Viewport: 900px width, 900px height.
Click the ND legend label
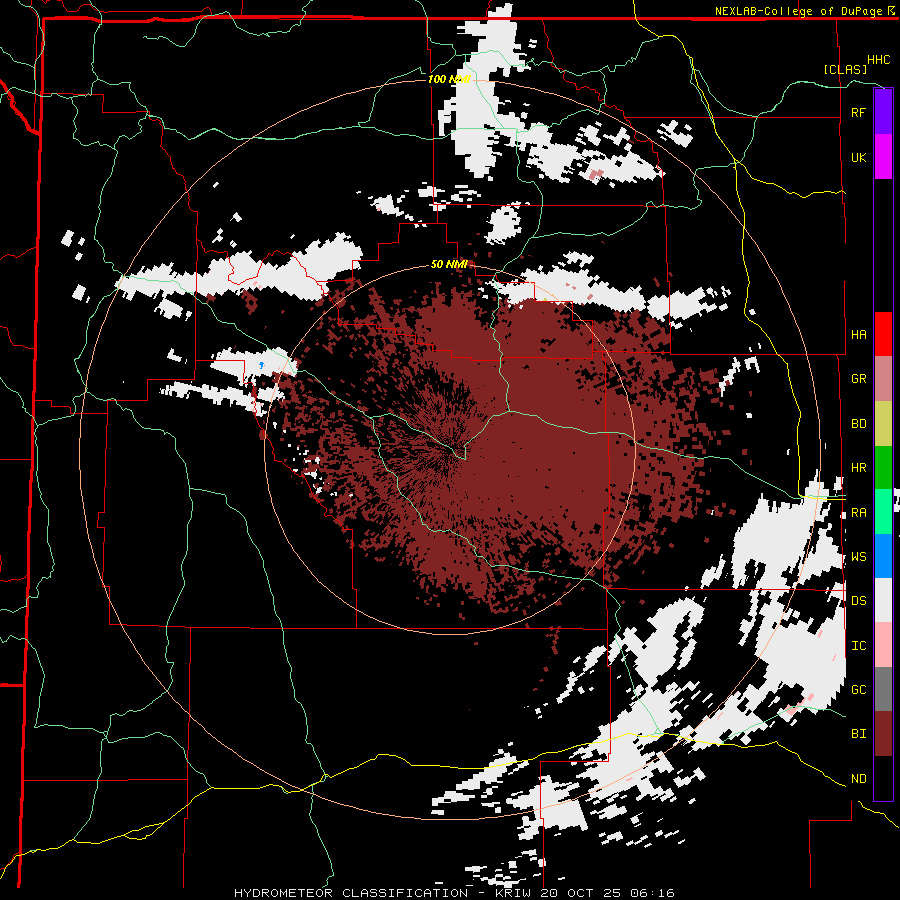point(858,779)
